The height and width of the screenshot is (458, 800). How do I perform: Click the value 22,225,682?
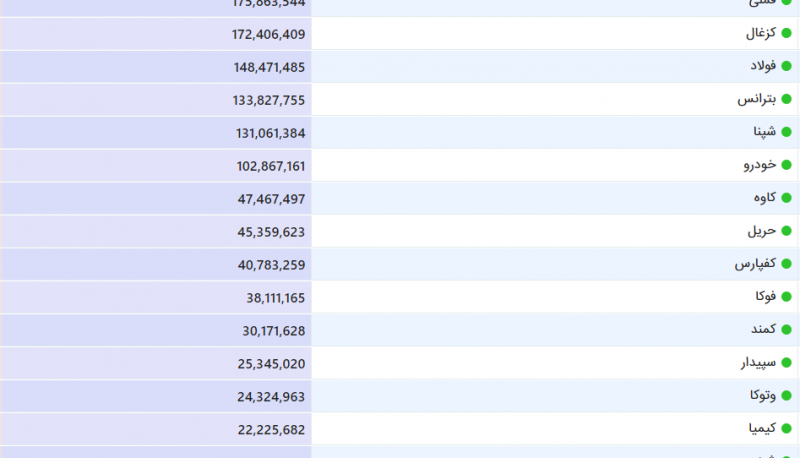point(271,430)
